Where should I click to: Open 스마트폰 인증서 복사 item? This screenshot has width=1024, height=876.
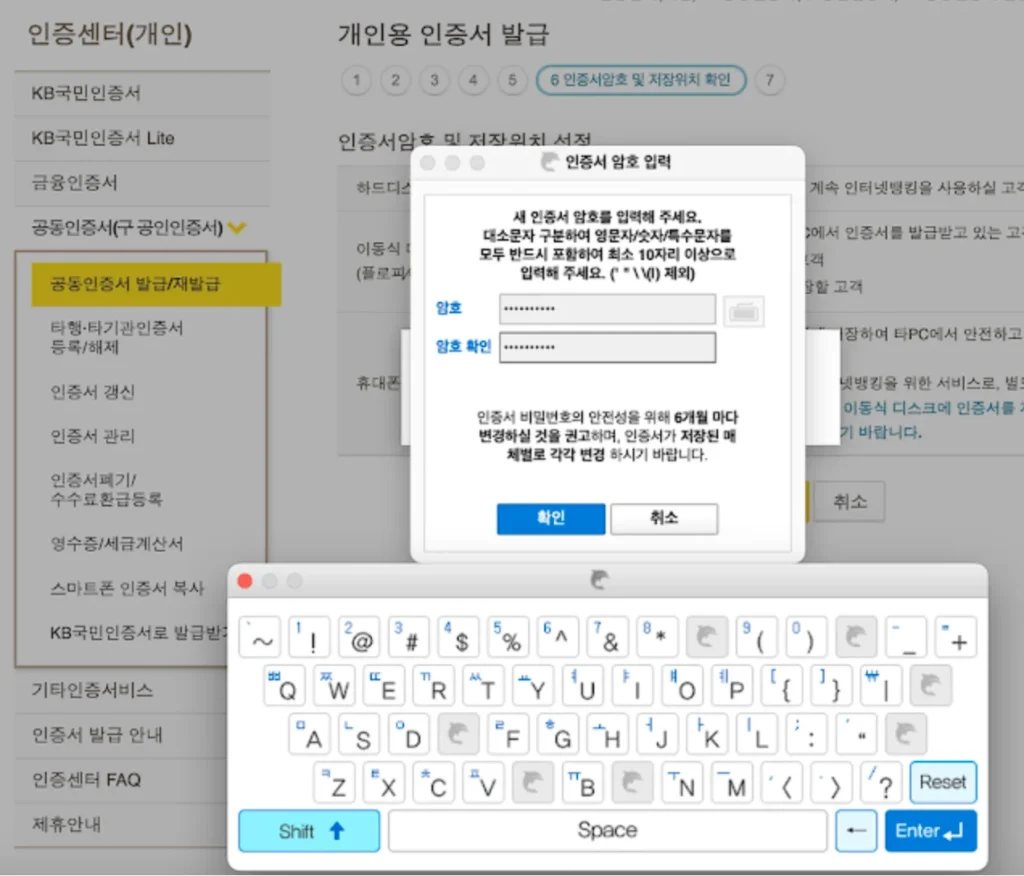pos(127,589)
